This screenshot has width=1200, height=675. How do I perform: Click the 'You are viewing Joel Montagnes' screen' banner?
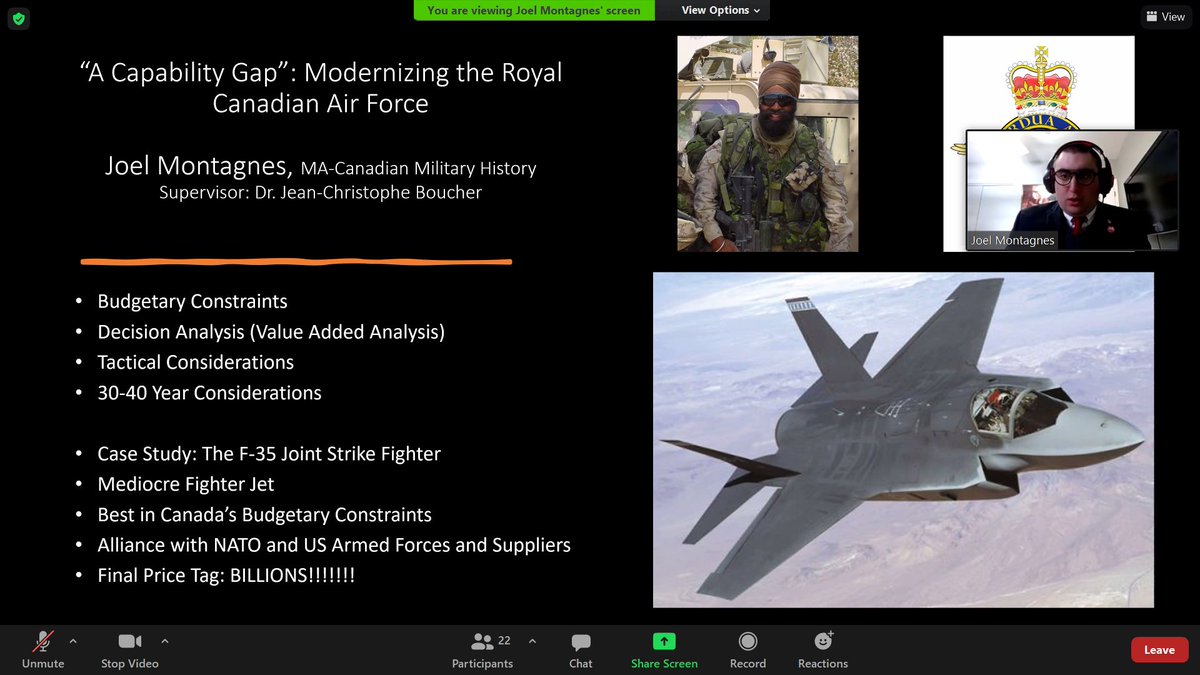534,10
